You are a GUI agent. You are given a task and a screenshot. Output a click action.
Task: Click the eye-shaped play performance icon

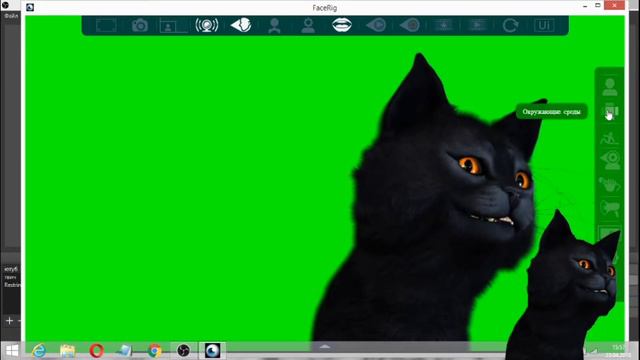(376, 25)
